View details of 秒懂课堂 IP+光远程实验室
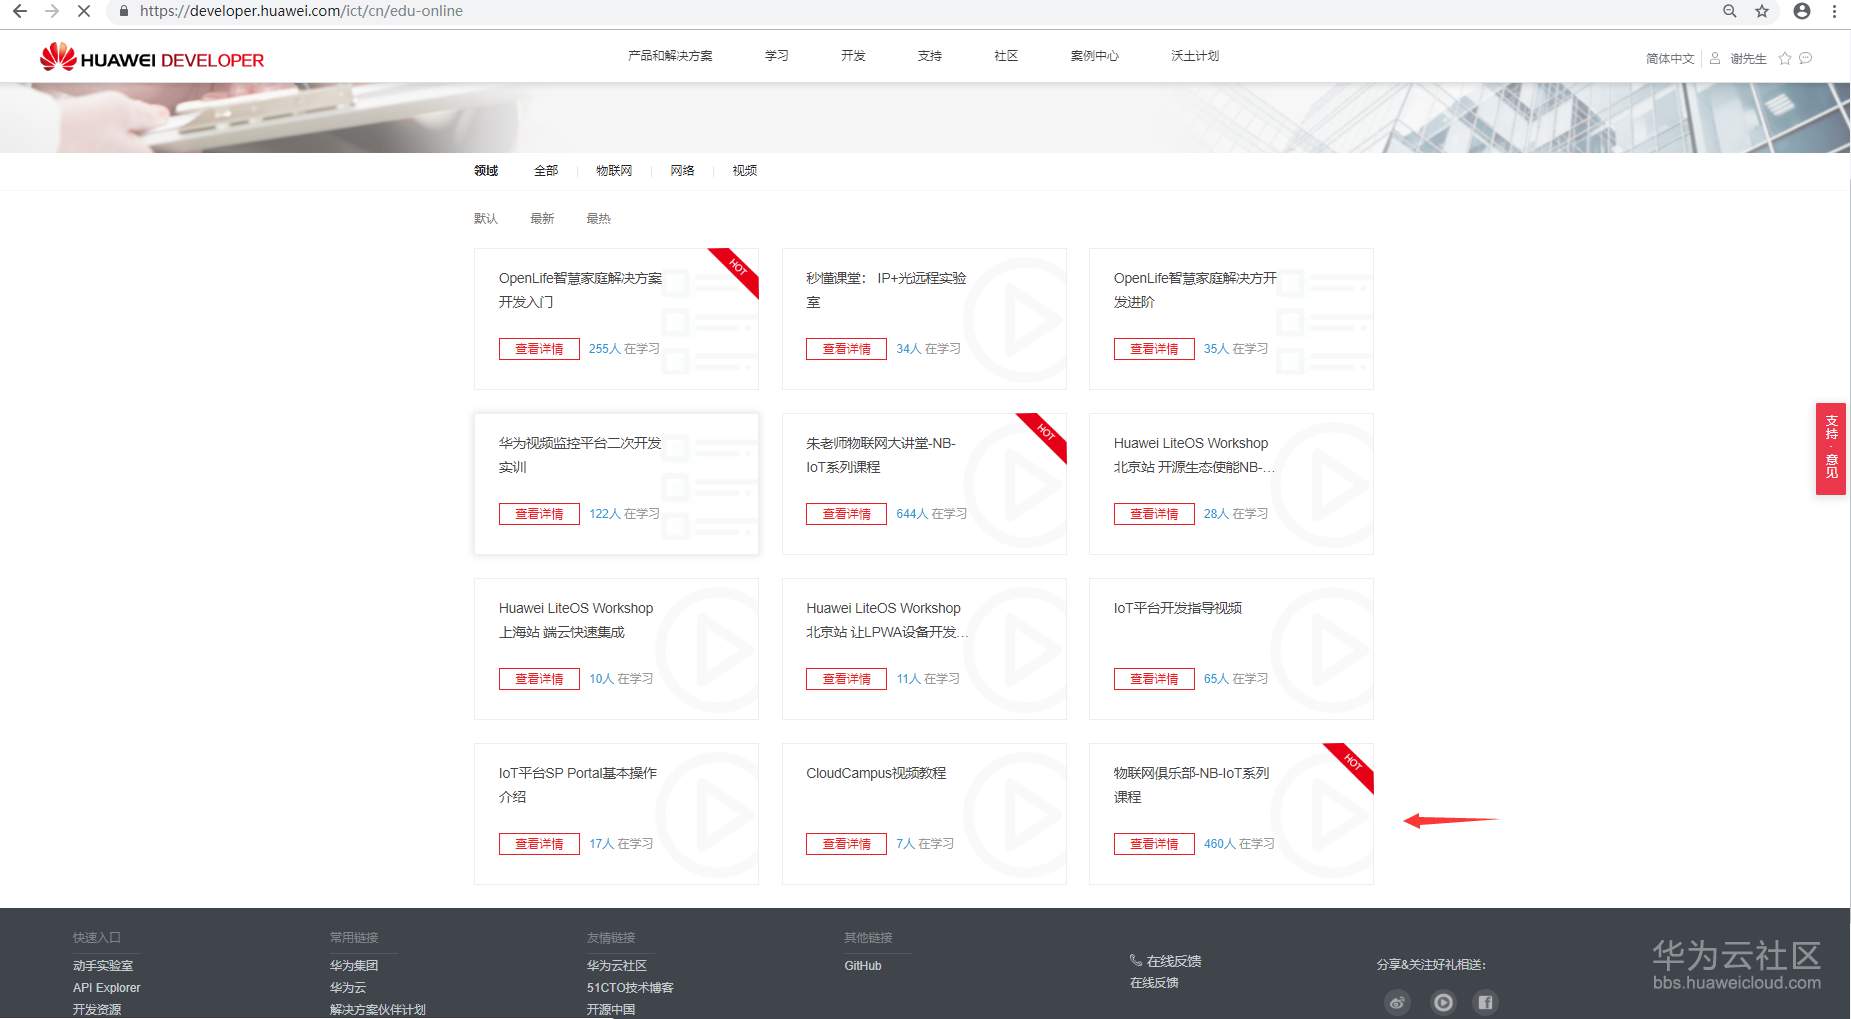This screenshot has width=1851, height=1019. click(x=847, y=349)
